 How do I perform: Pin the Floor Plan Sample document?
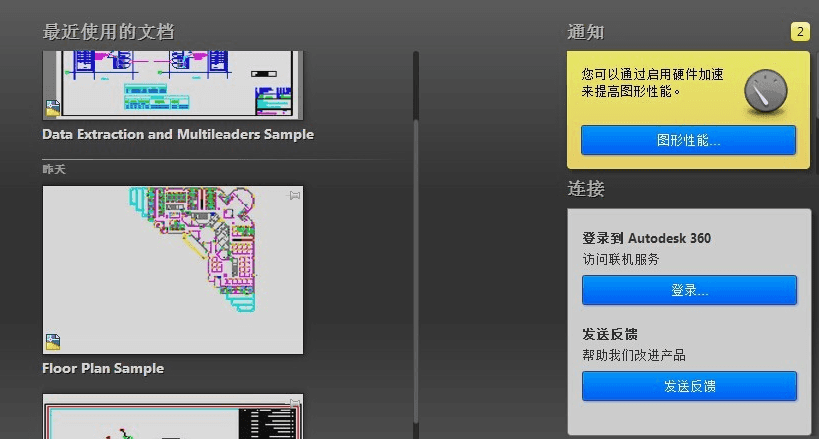coord(294,196)
